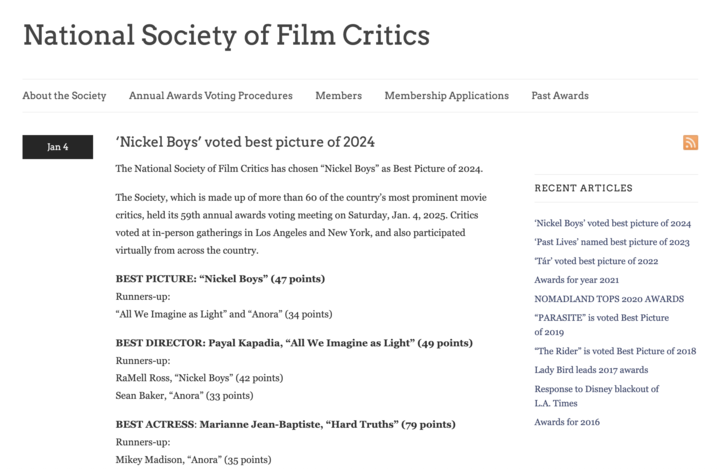Screen dimensions: 720x469
Task: Select Membership Applications in navigation
Action: 447,96
